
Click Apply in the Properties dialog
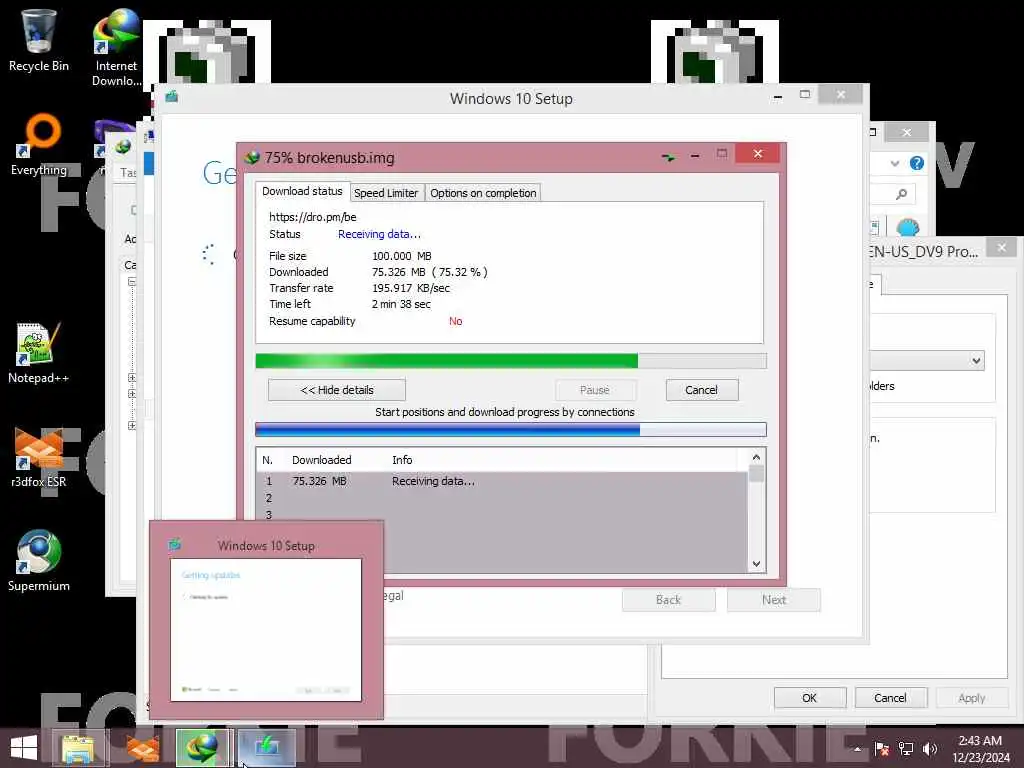pyautogui.click(x=972, y=697)
